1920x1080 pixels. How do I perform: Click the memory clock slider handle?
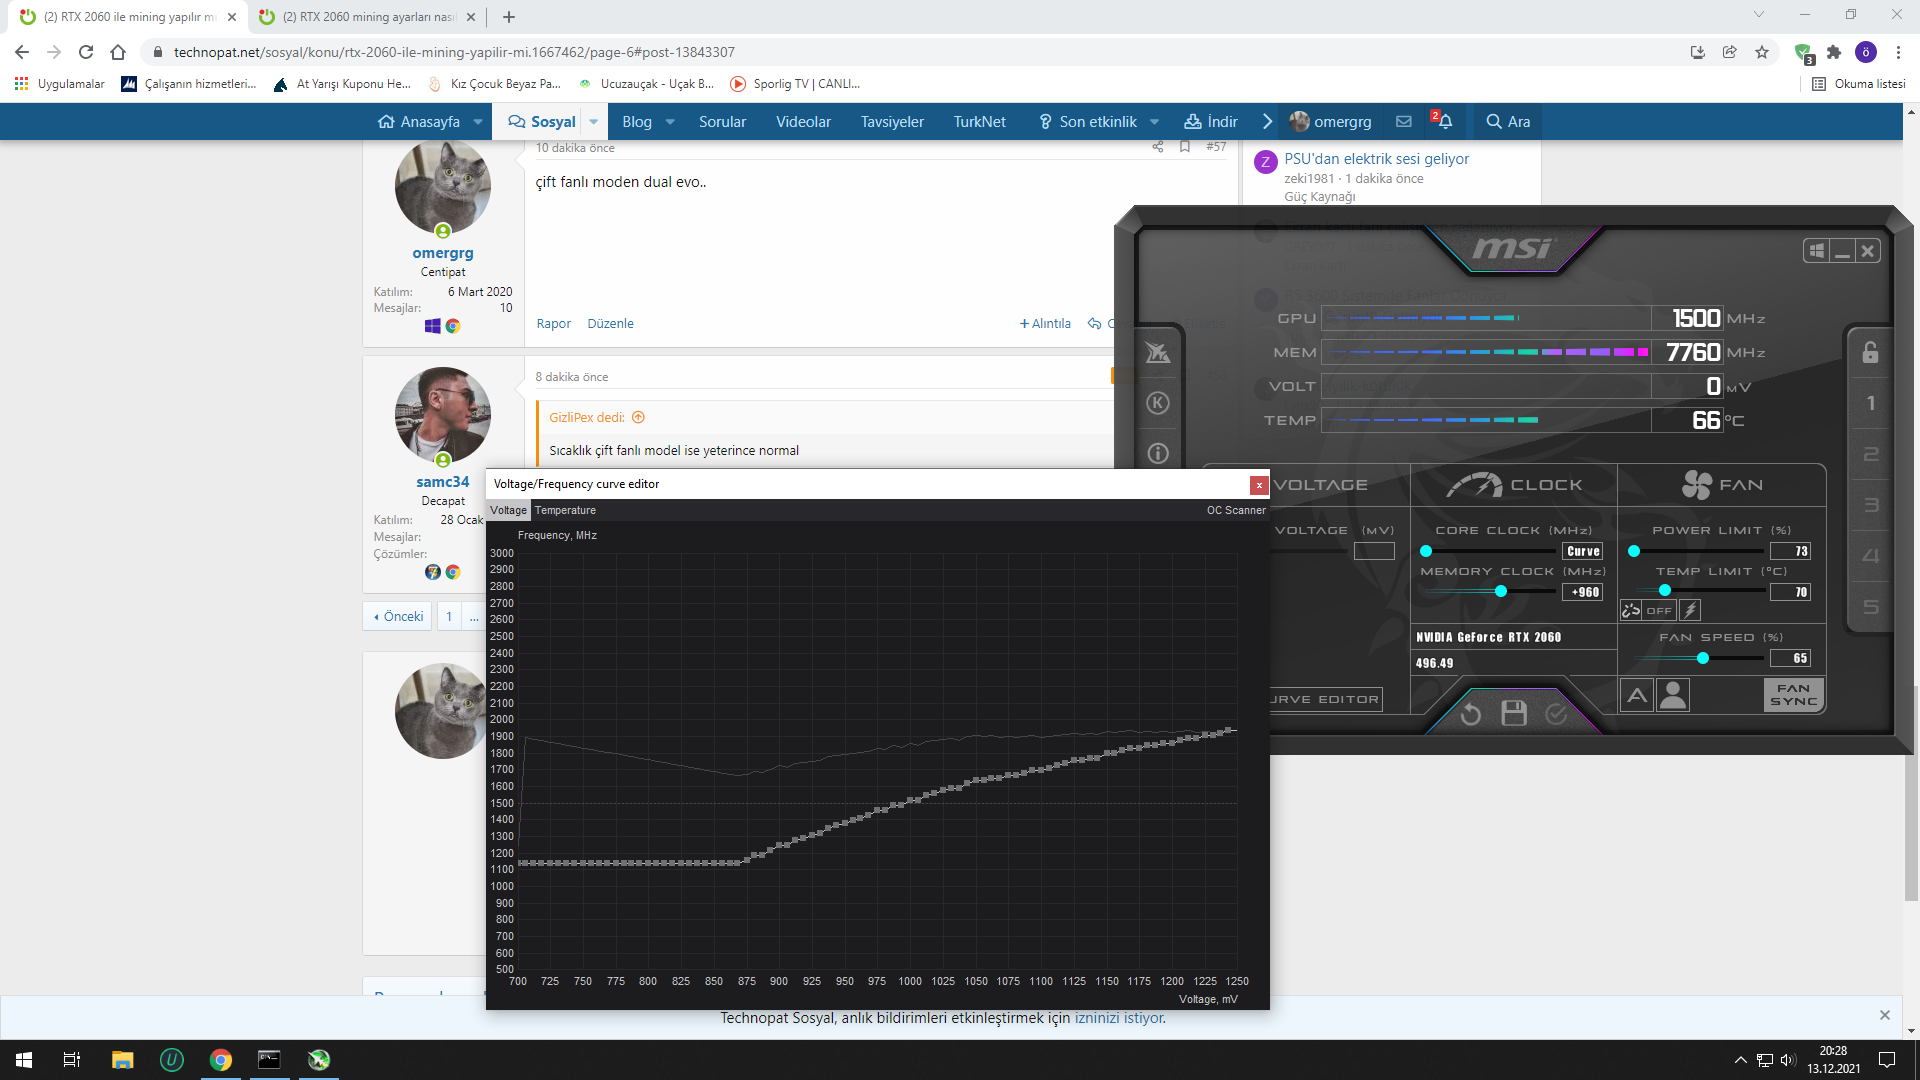1501,592
